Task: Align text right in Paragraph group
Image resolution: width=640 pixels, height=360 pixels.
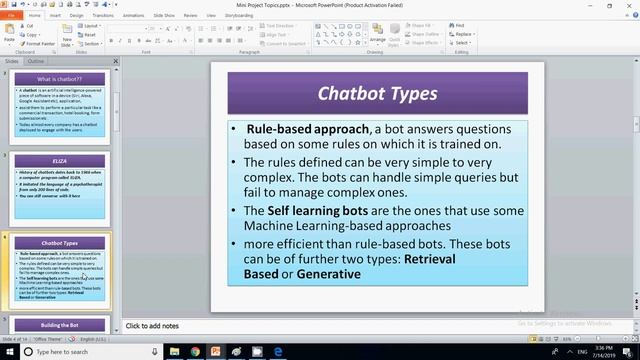Action: point(219,41)
